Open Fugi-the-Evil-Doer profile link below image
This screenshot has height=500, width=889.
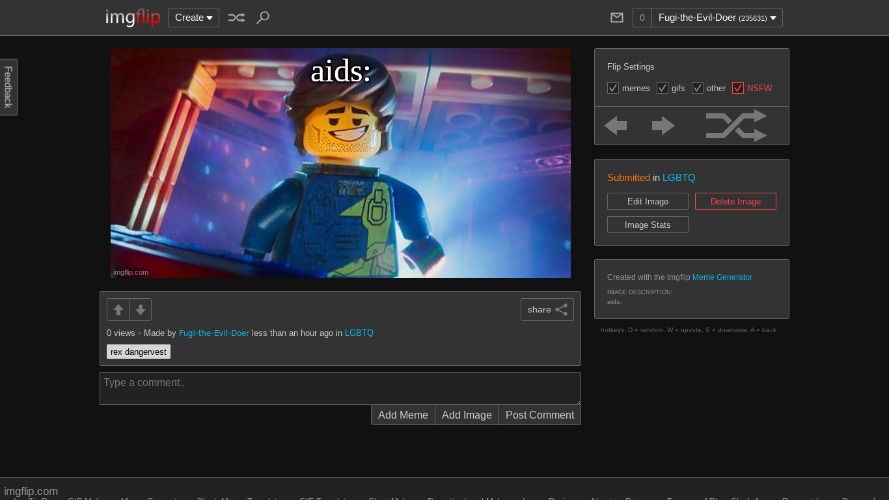(x=214, y=333)
